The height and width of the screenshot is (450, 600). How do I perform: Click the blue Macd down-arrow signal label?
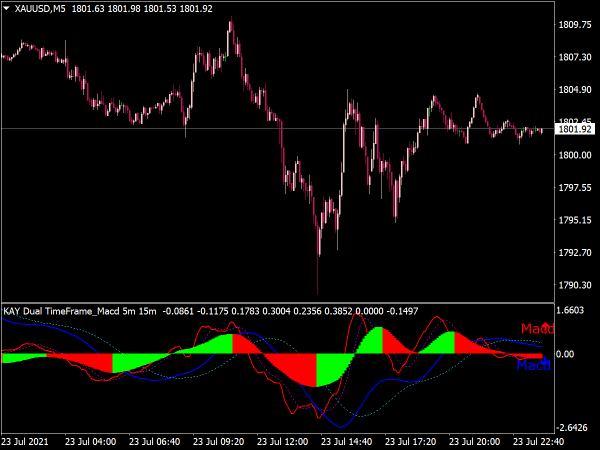pyautogui.click(x=534, y=365)
